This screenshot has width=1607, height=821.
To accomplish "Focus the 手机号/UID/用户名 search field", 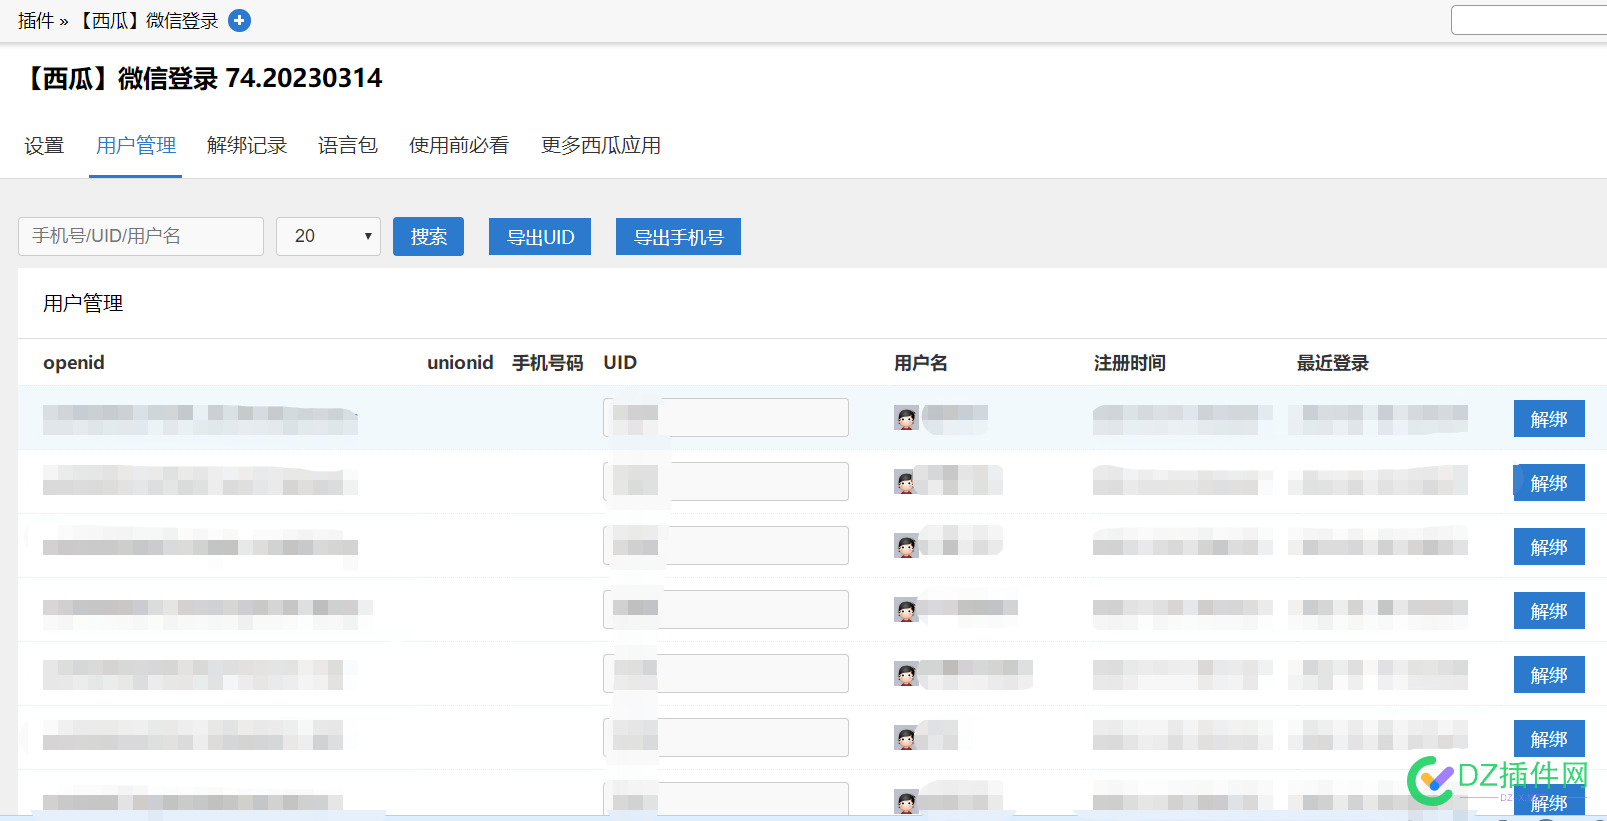I will [141, 236].
